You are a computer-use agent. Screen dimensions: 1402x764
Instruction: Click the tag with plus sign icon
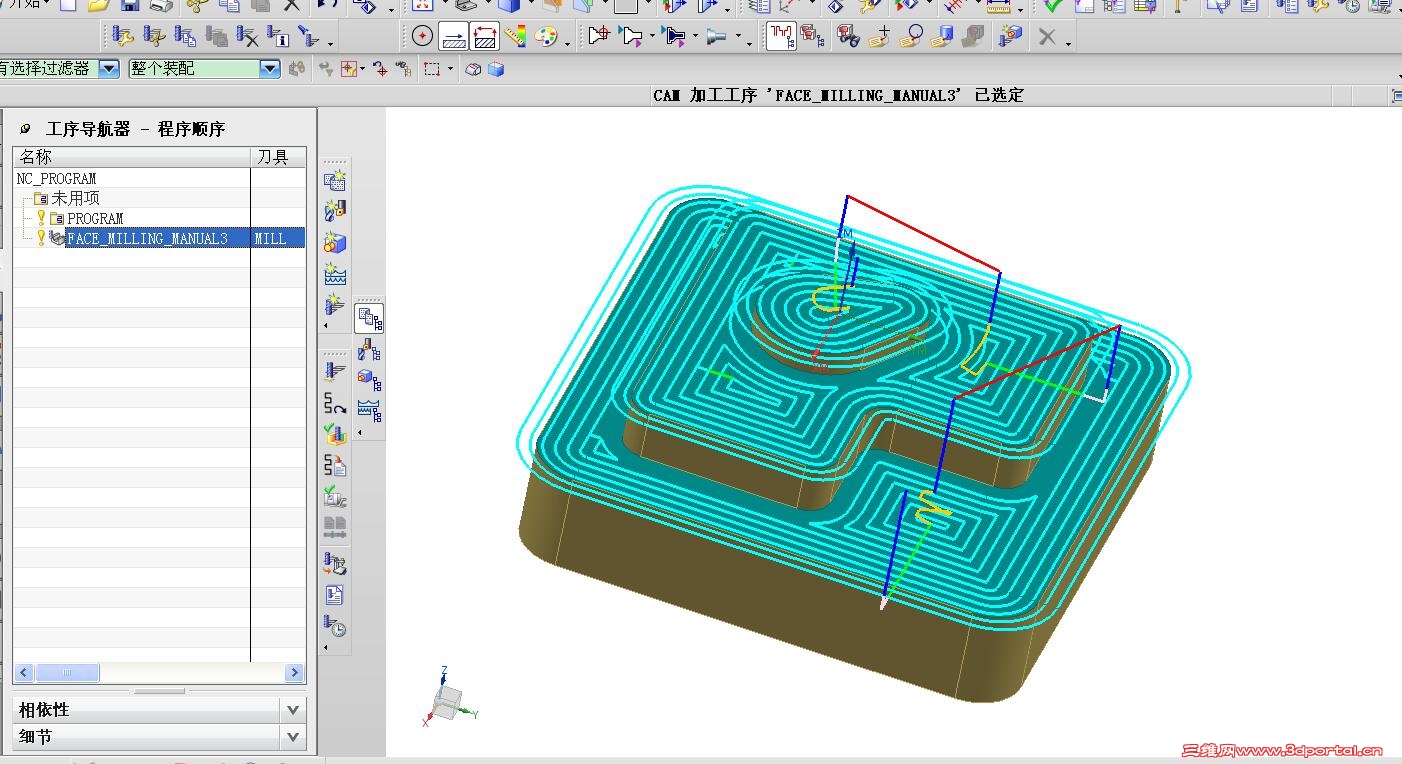pos(879,37)
